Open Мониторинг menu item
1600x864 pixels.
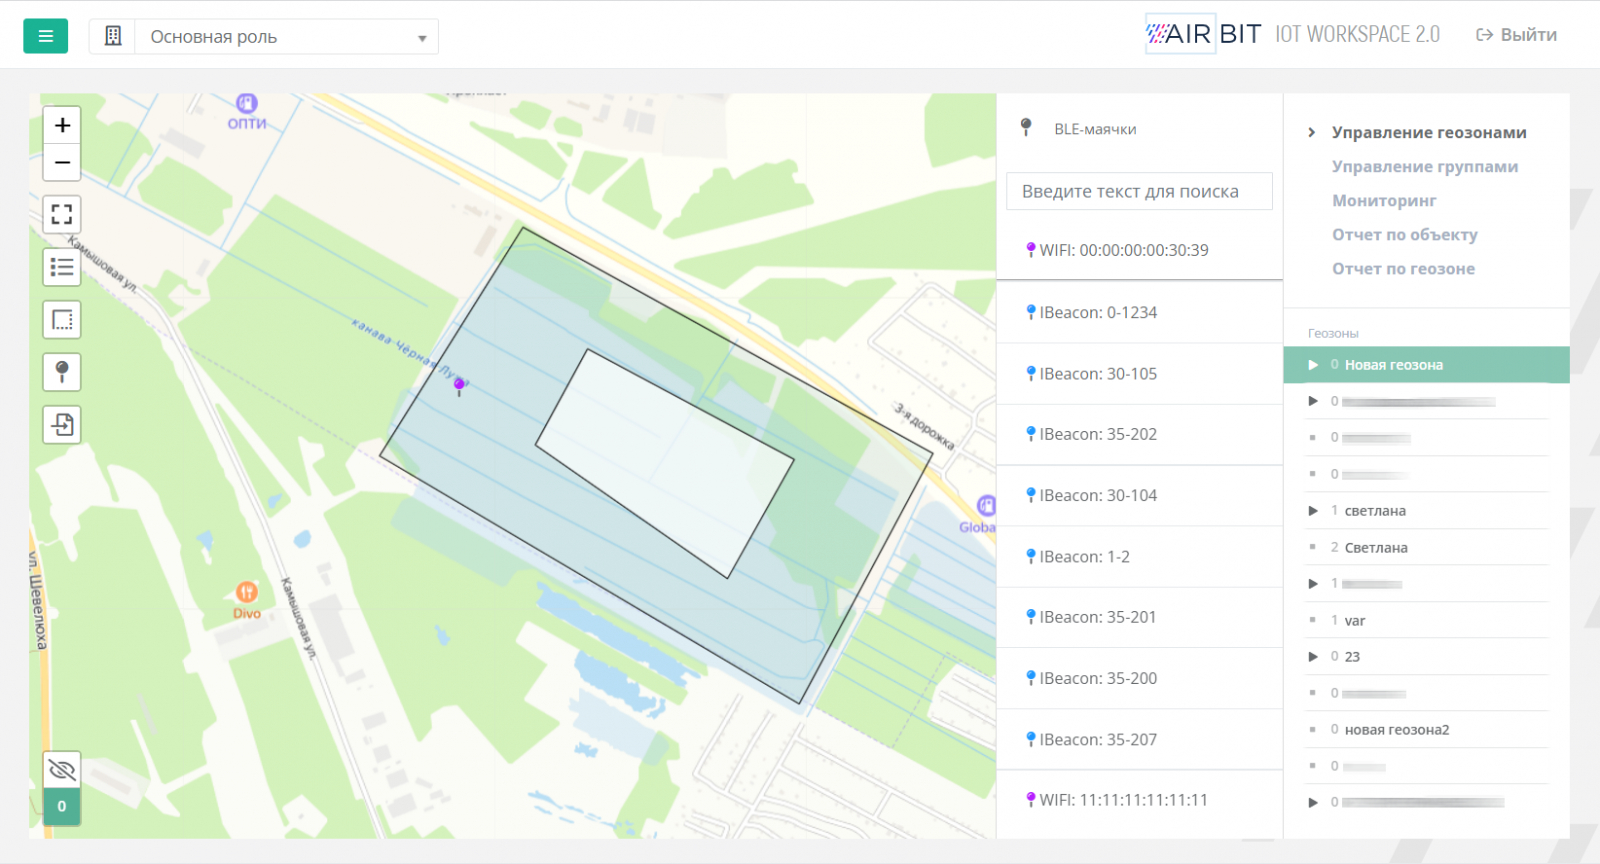[1384, 200]
